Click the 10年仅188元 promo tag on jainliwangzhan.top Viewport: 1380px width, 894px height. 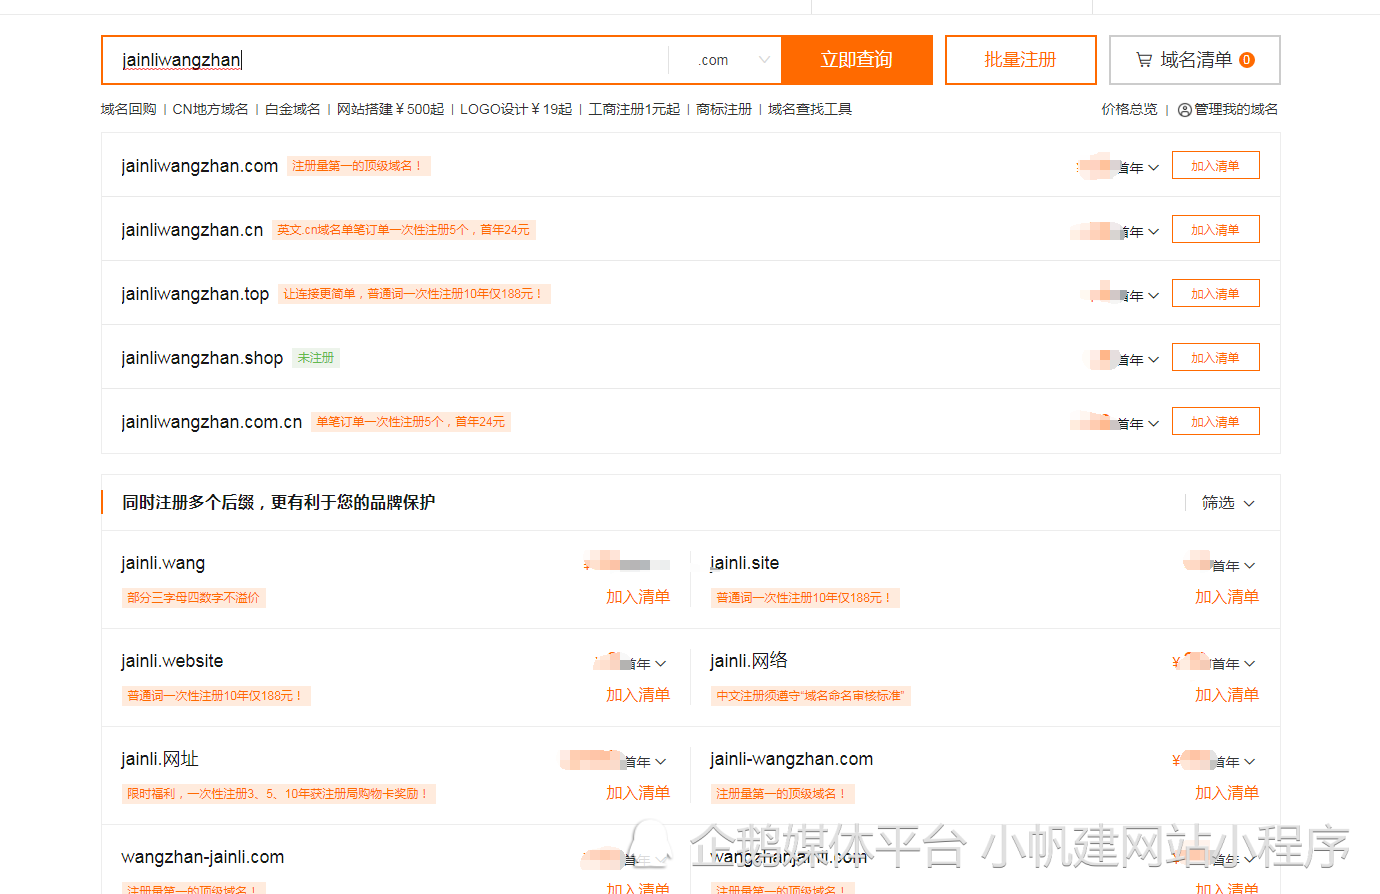414,294
